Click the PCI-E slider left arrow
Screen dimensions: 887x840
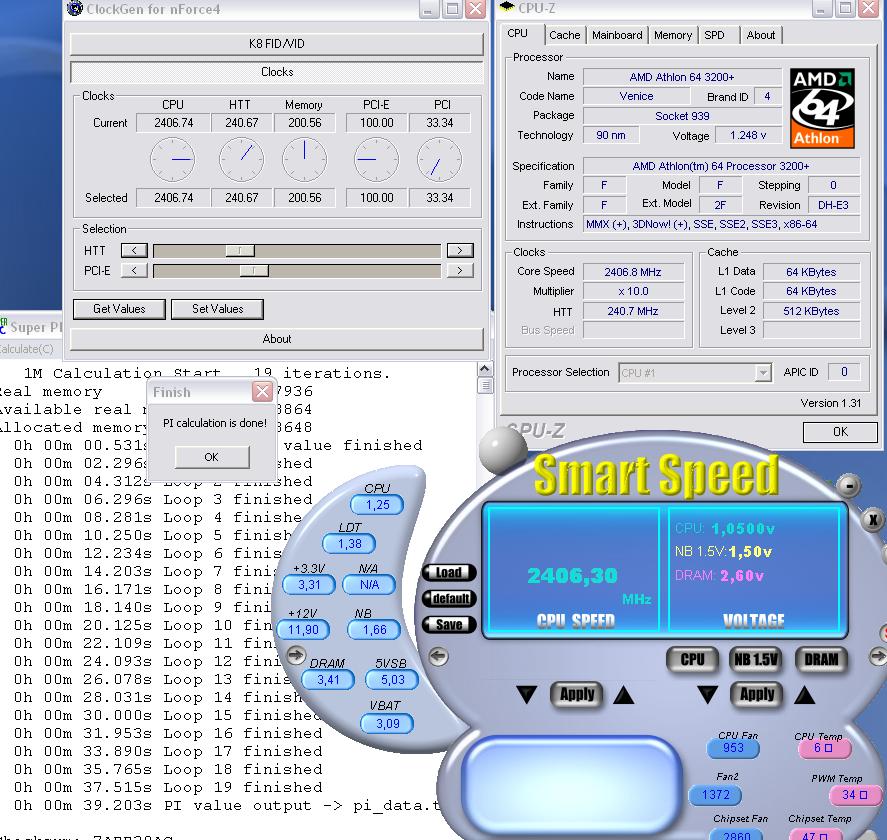coord(134,270)
